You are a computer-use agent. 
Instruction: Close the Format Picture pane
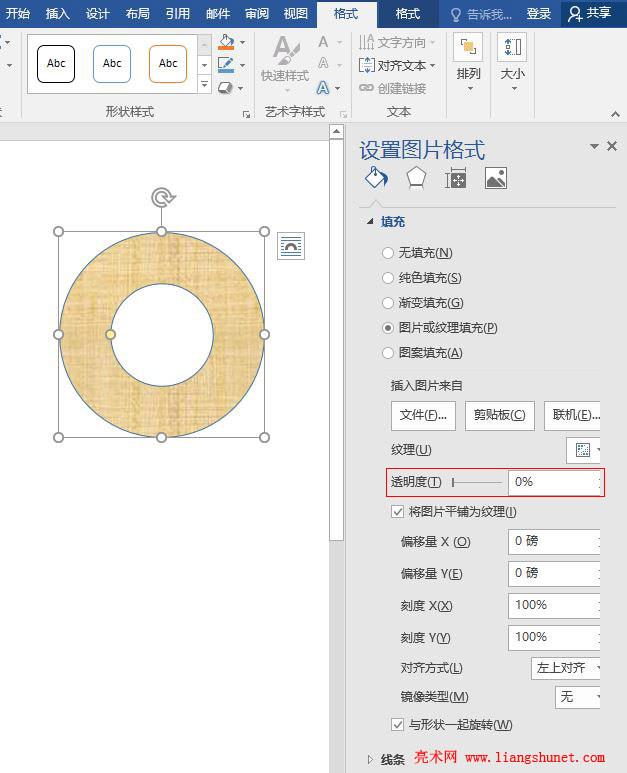point(612,146)
